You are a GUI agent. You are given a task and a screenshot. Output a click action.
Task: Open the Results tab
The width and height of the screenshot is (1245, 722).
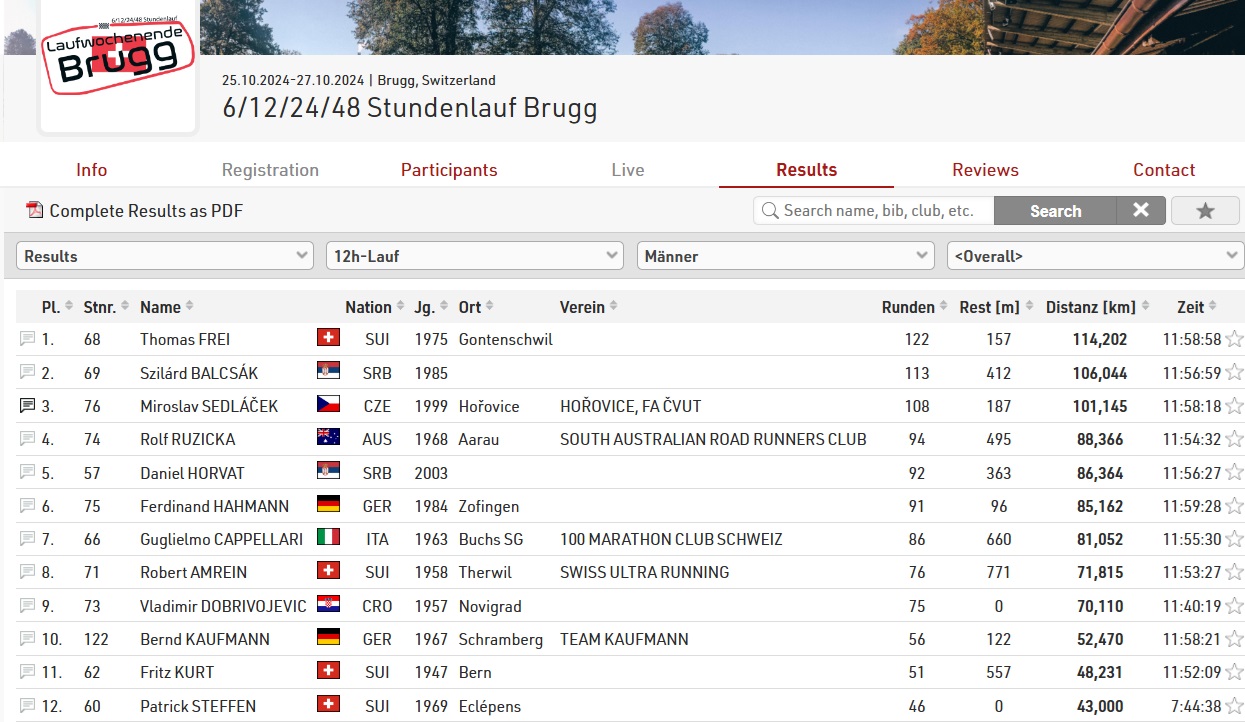(x=806, y=170)
